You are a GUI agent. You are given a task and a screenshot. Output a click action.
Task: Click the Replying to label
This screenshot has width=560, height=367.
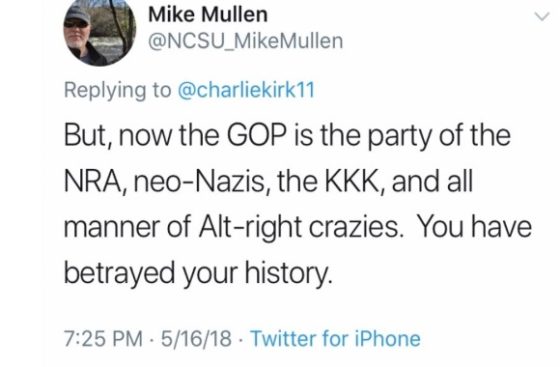118,91
